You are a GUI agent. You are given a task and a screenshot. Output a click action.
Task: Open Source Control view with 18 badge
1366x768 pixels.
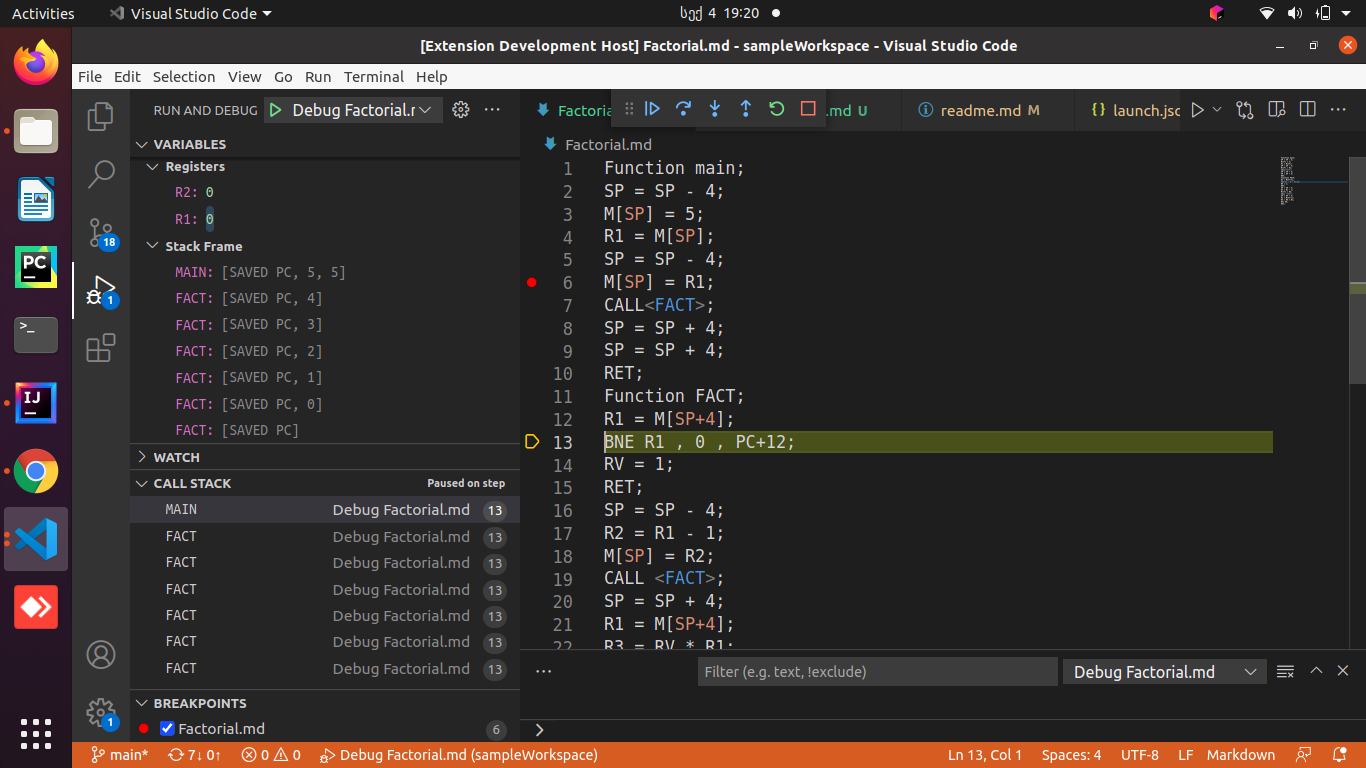coord(101,233)
